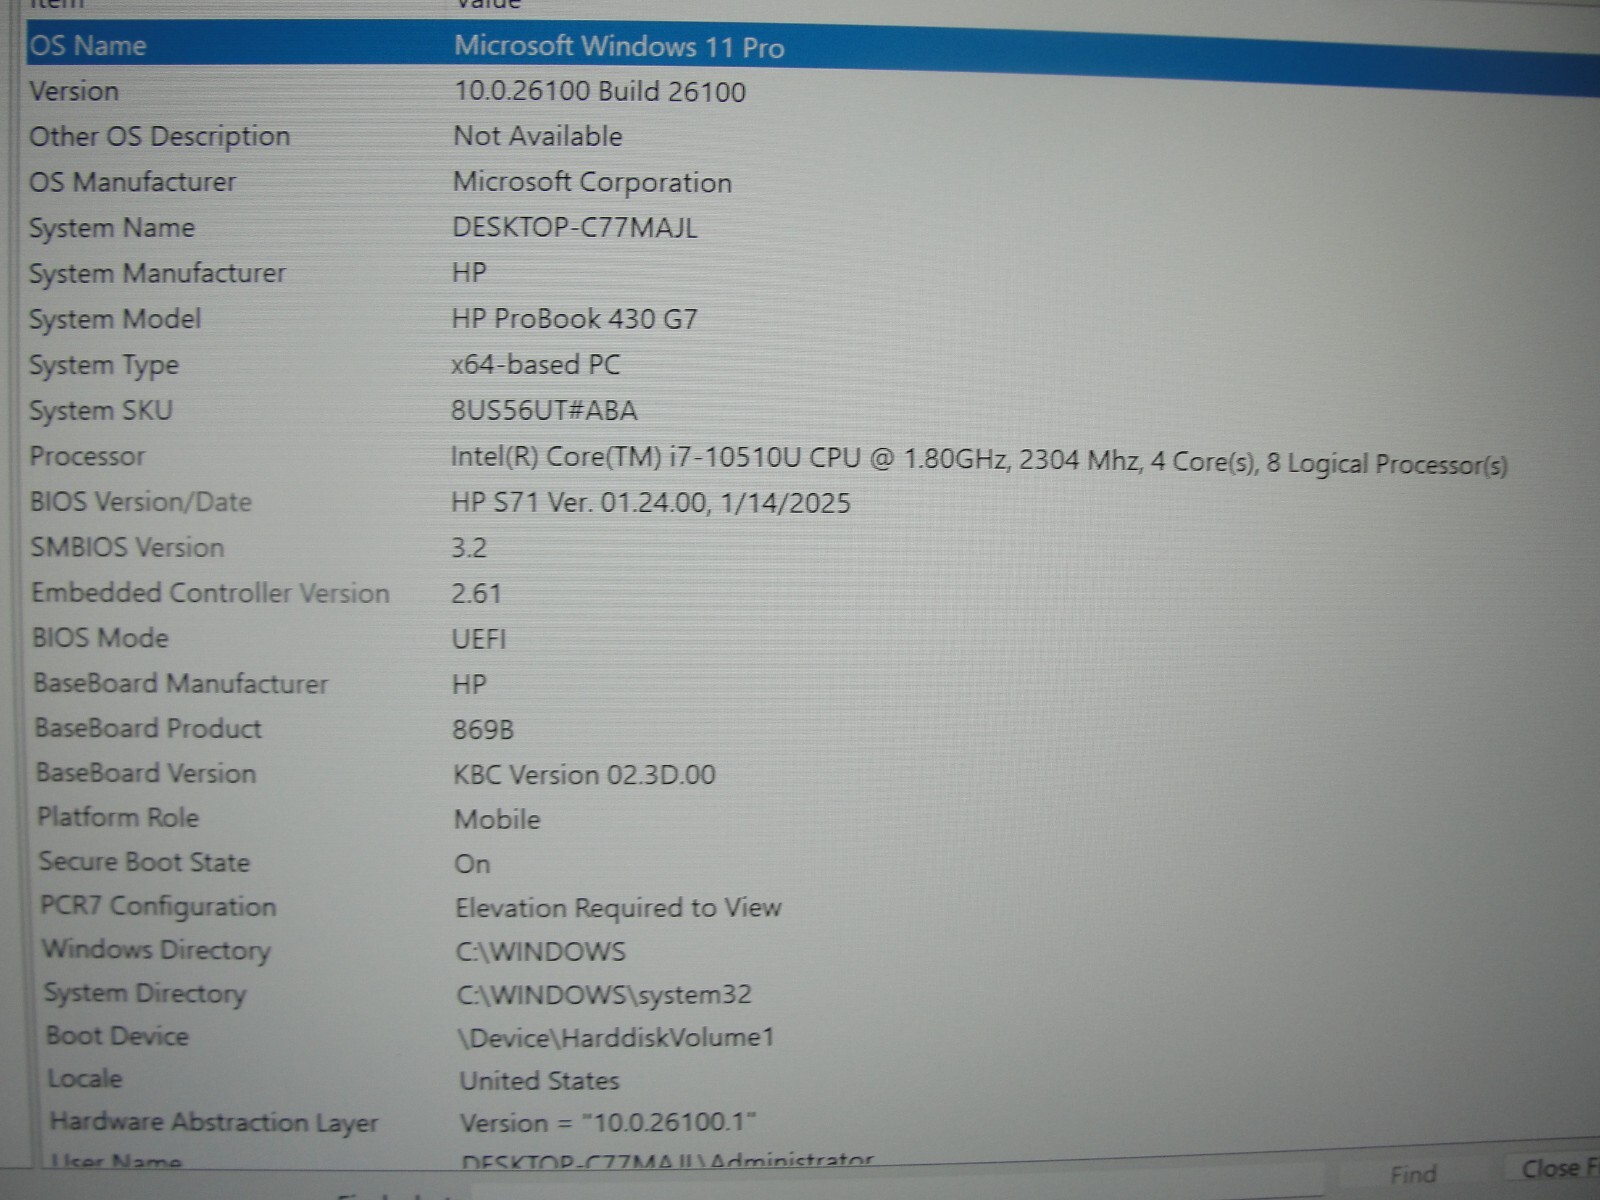Select the System Type row label

(x=104, y=366)
